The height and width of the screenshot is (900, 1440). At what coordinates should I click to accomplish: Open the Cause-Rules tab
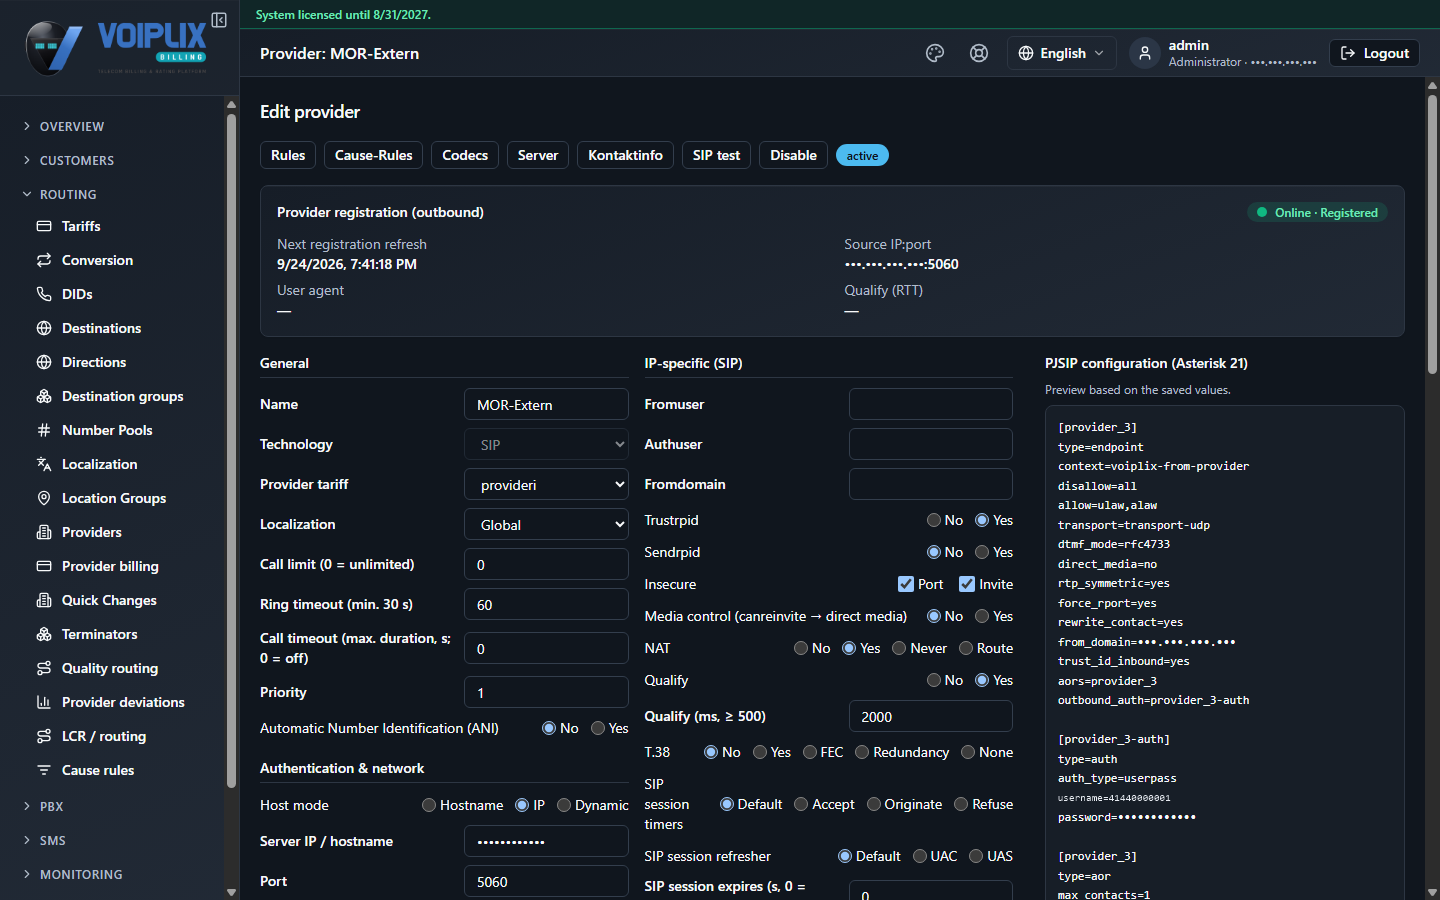[374, 155]
